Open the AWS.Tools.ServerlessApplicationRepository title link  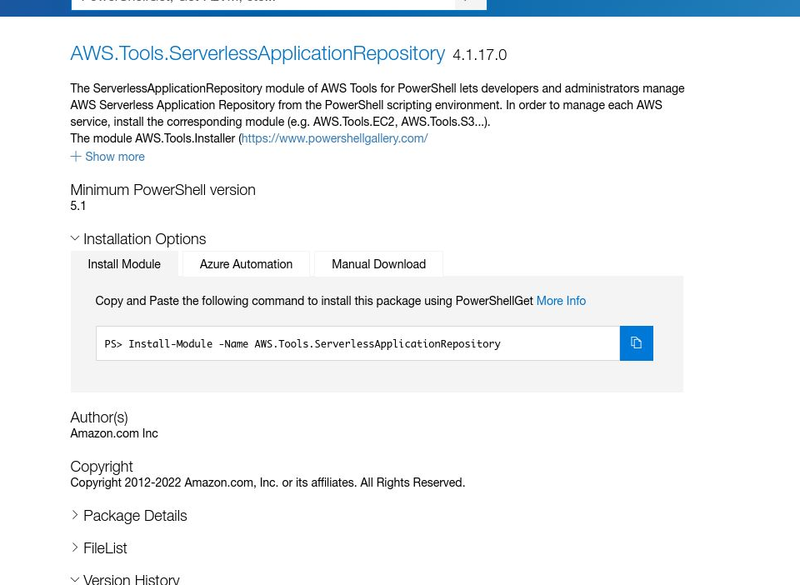point(258,54)
